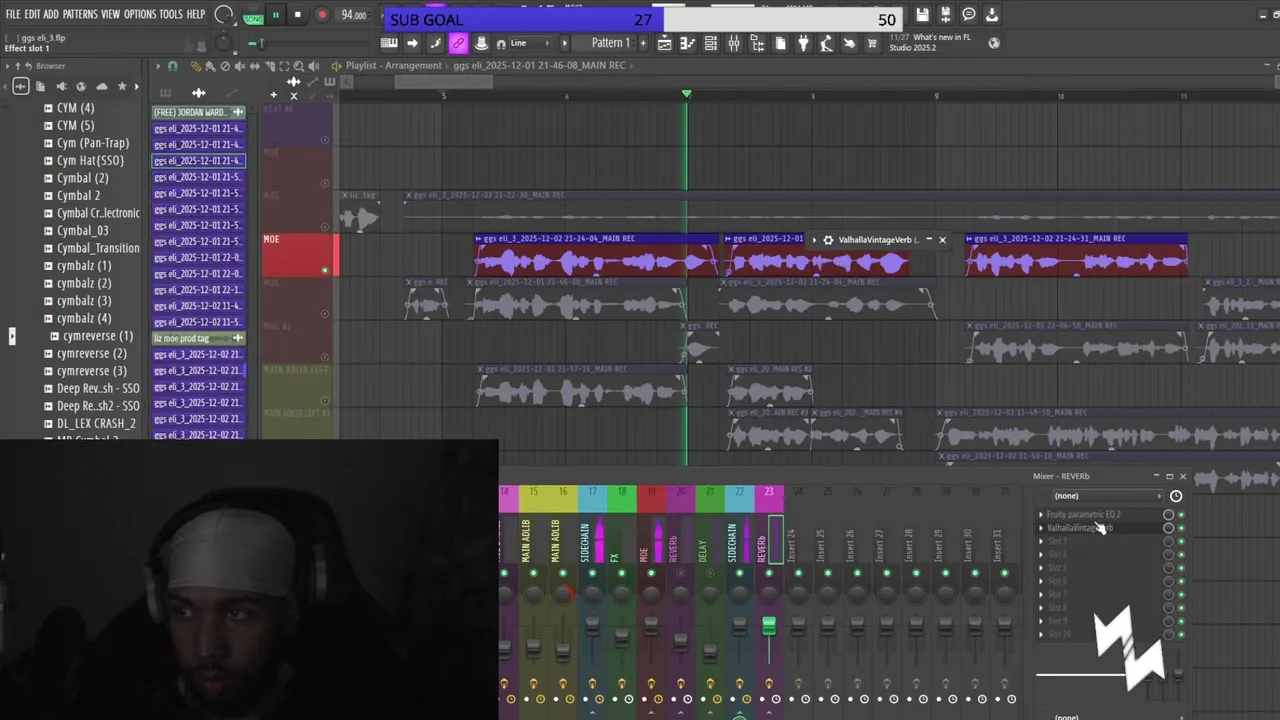This screenshot has height=720, width=1280.
Task: Click browser All tab waveform icon
Action: pyautogui.click(x=20, y=87)
